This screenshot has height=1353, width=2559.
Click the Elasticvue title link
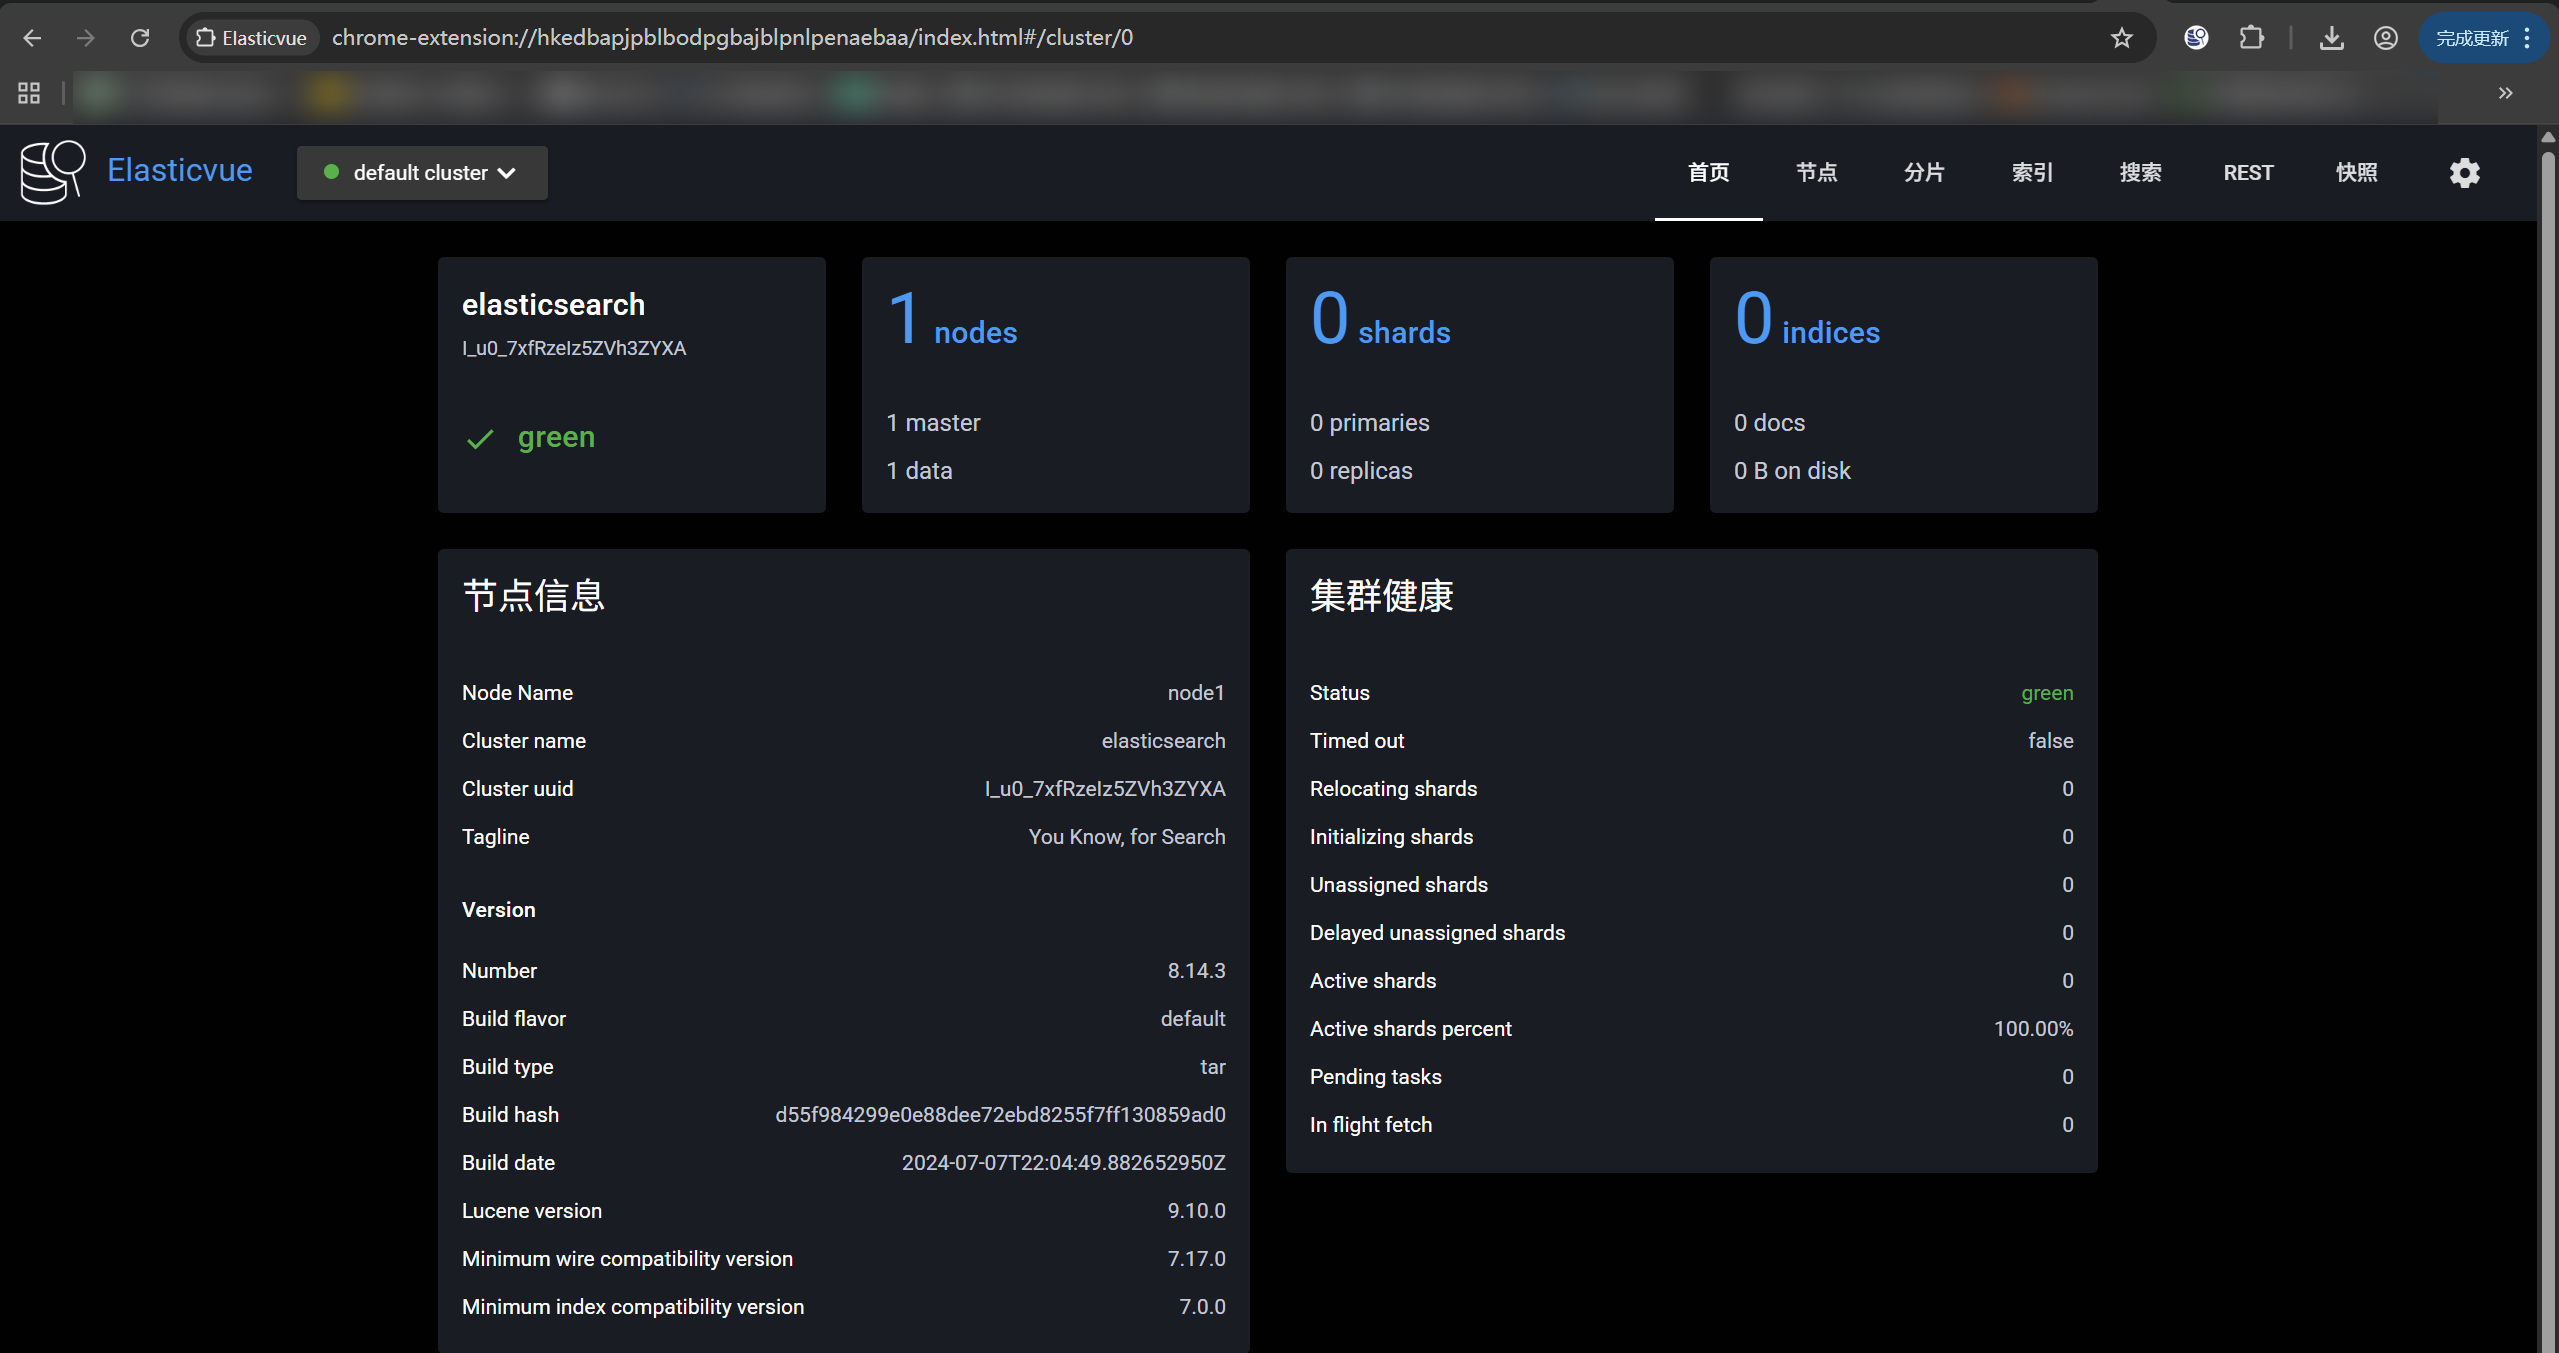[180, 170]
